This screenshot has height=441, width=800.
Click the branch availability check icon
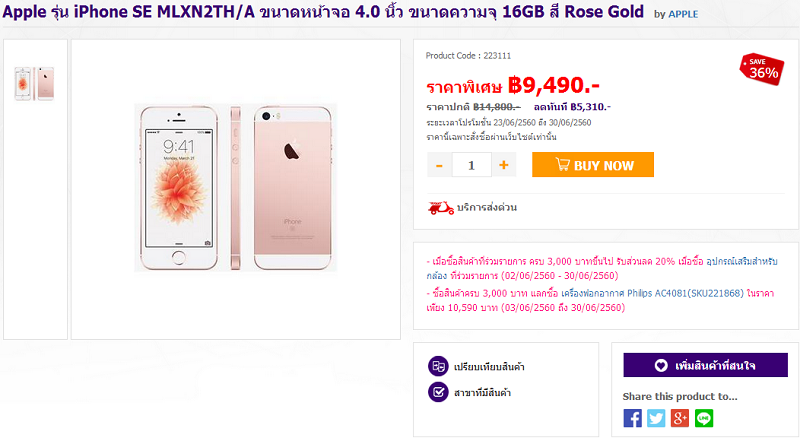438,392
